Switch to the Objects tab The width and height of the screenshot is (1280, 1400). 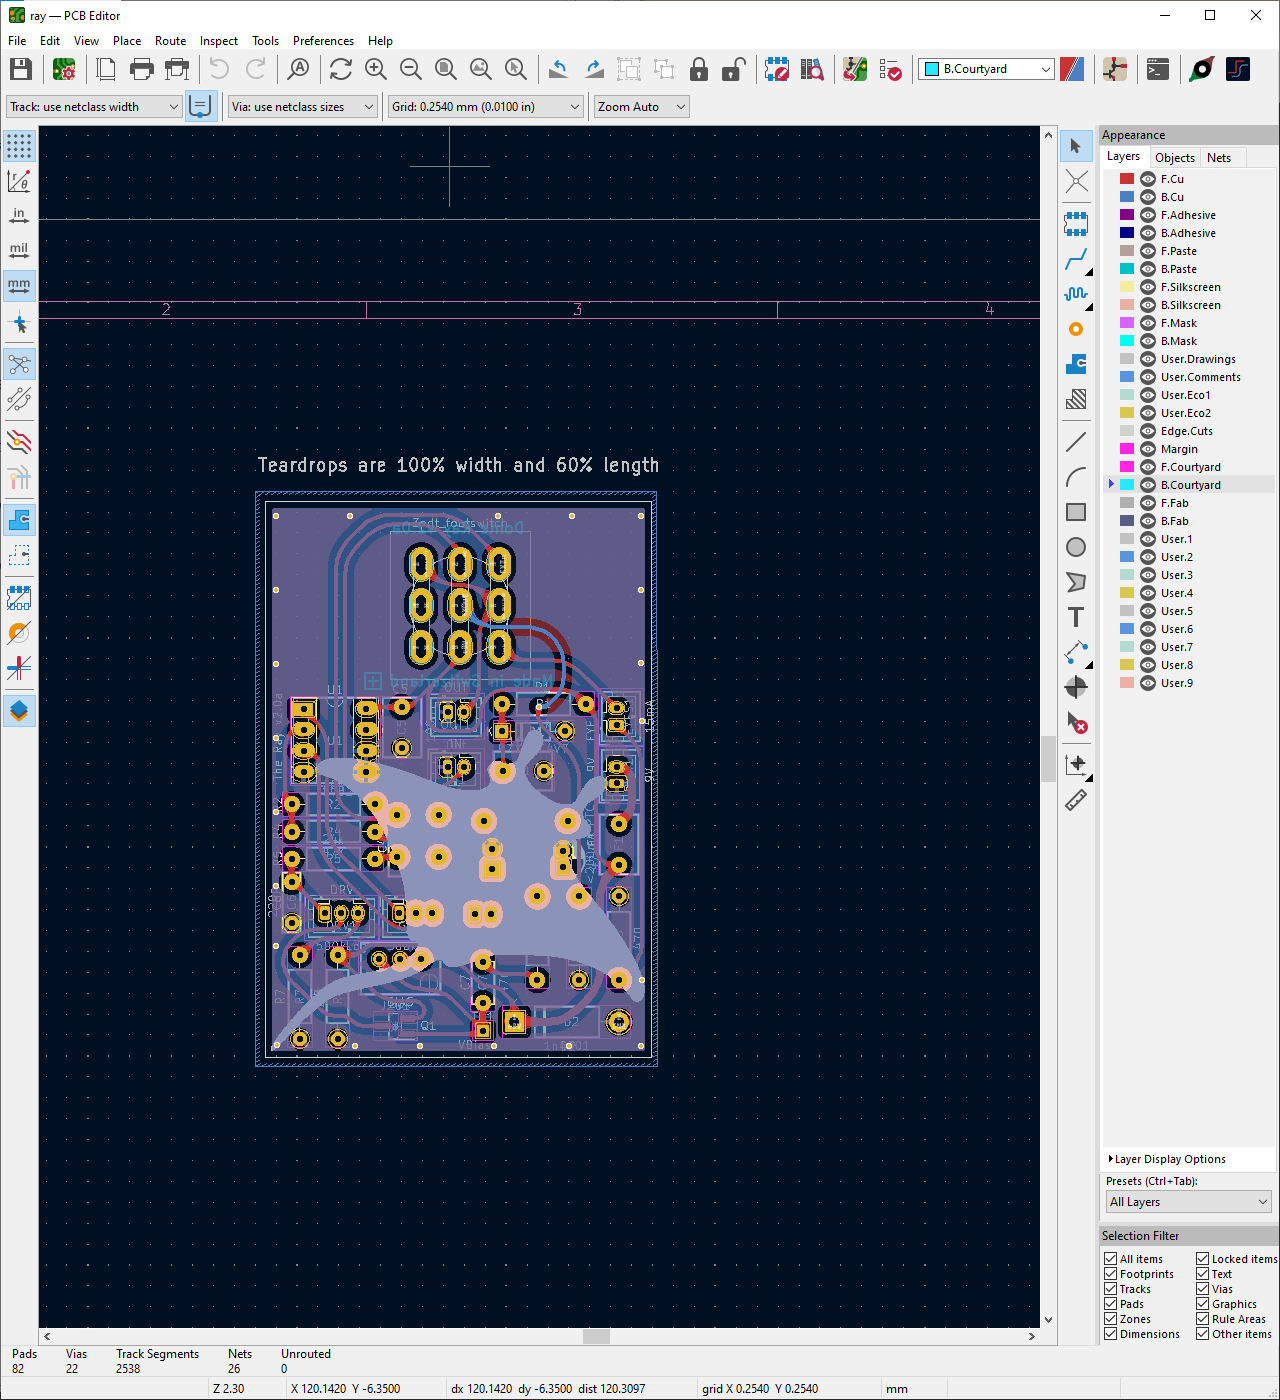[x=1174, y=157]
